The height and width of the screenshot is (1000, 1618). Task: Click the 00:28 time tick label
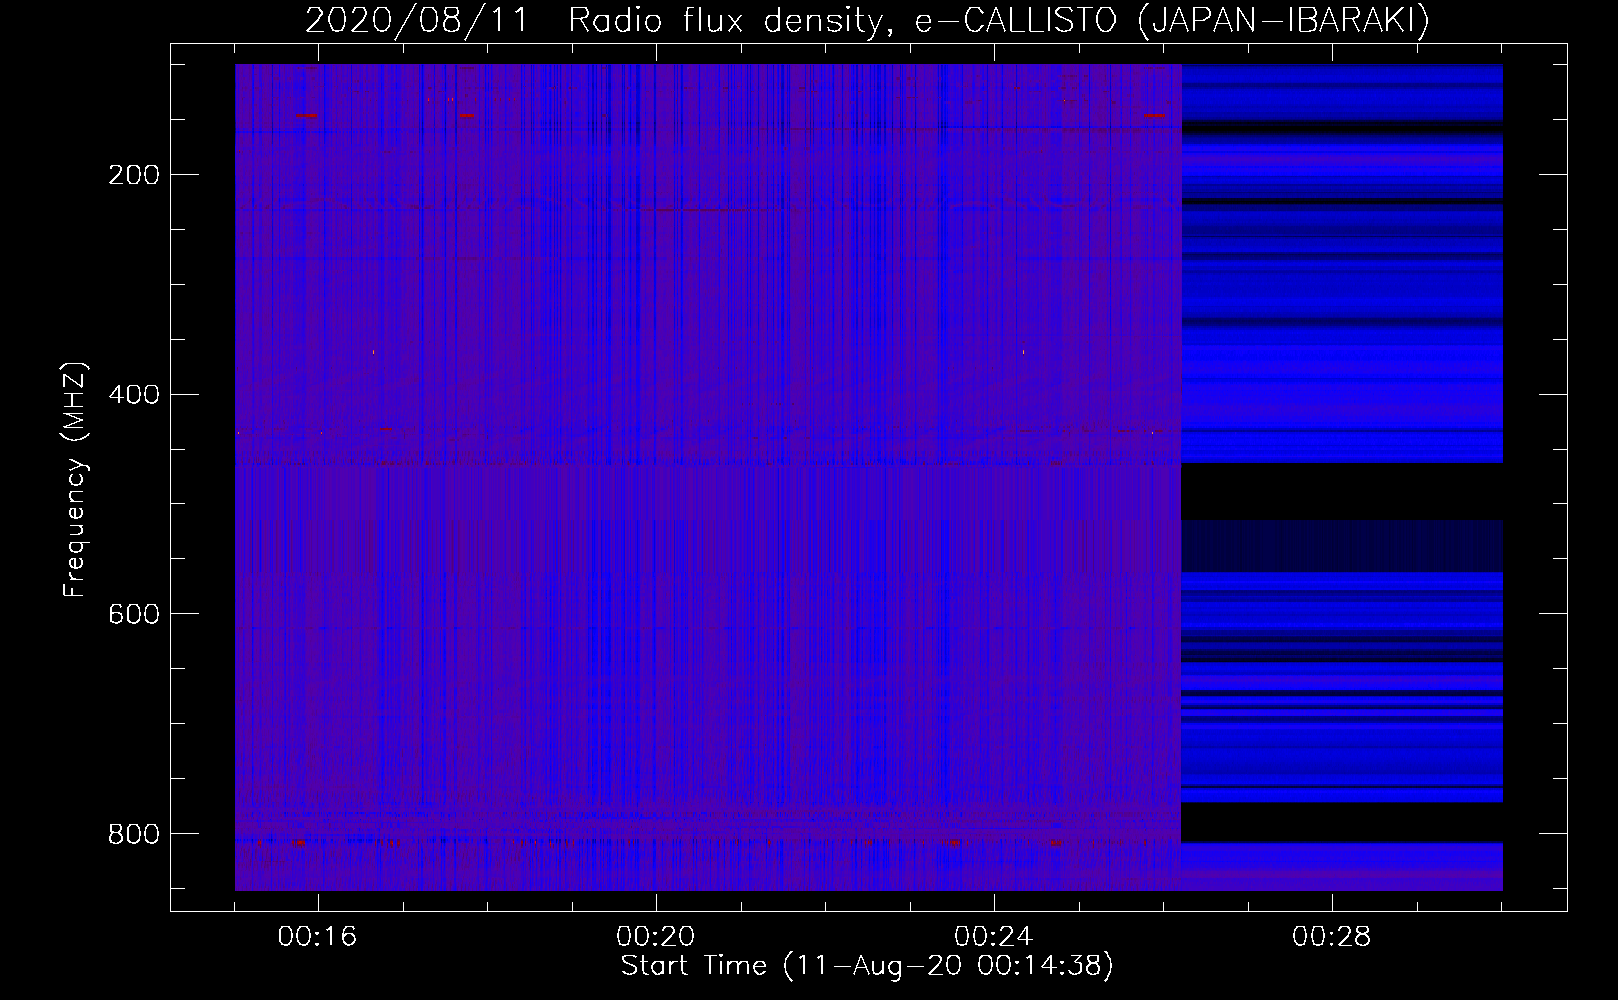pos(1332,937)
